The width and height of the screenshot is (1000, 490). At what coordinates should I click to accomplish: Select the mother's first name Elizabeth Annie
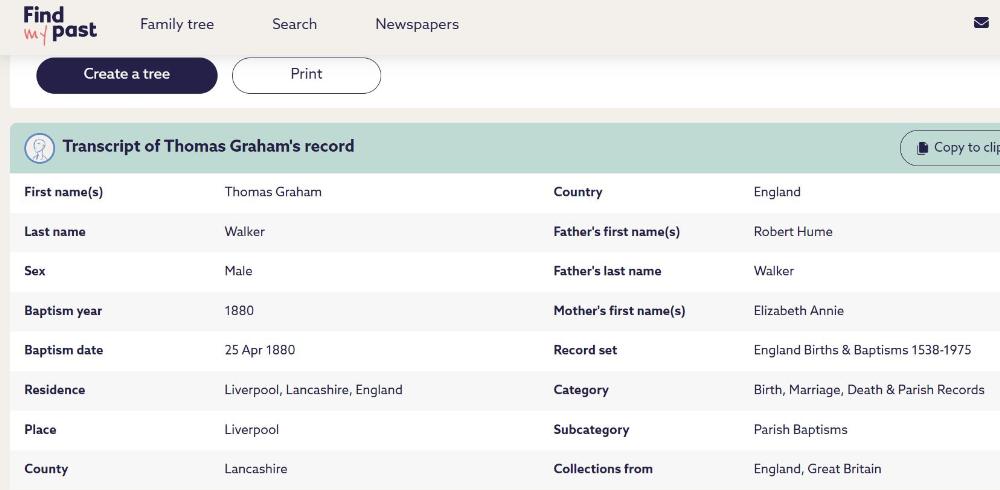click(x=799, y=311)
